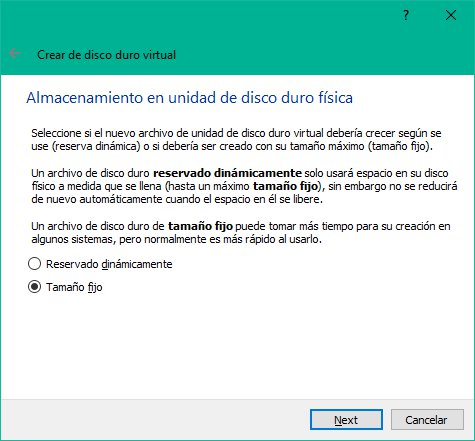Click the paragraph starting with 'Seleccione si el nuevo archivo'
The image size is (475, 441).
236,140
